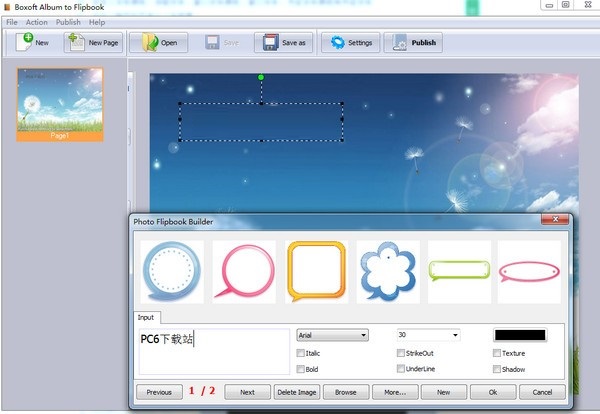
Task: Publish the flipbook from the toolbar
Action: pos(414,42)
